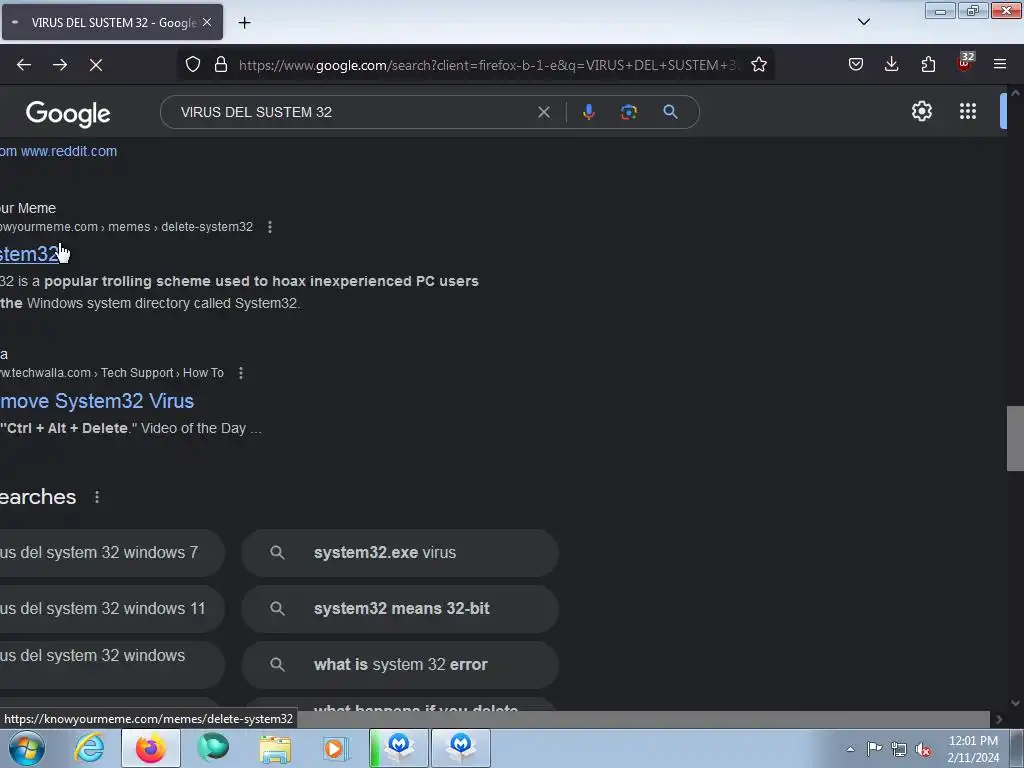Screen dimensions: 1024x768
Task: Open tracking protection shield icon
Action: [x=193, y=65]
